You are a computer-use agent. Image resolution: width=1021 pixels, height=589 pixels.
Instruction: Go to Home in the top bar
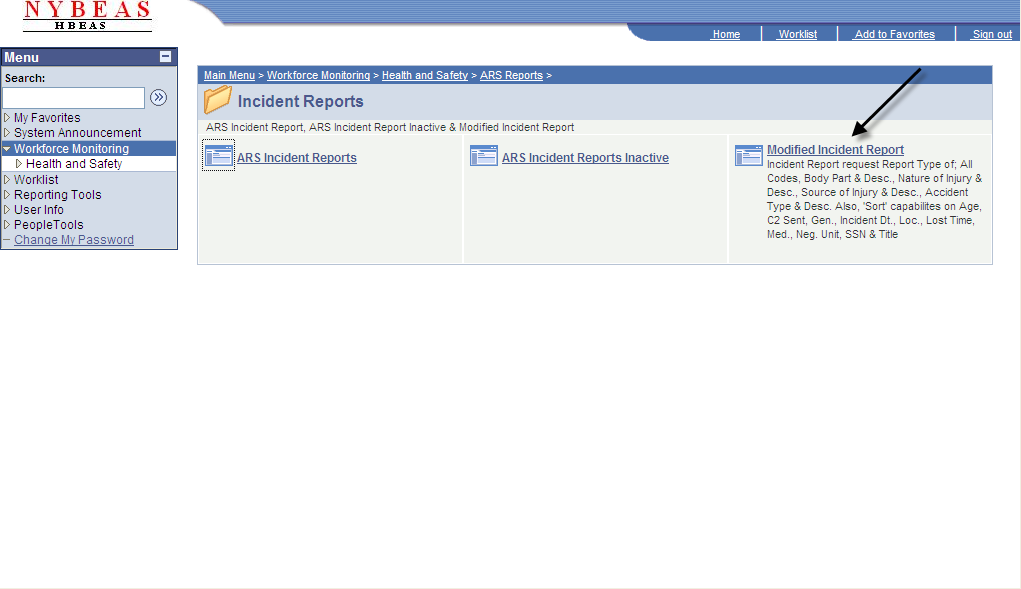click(726, 34)
